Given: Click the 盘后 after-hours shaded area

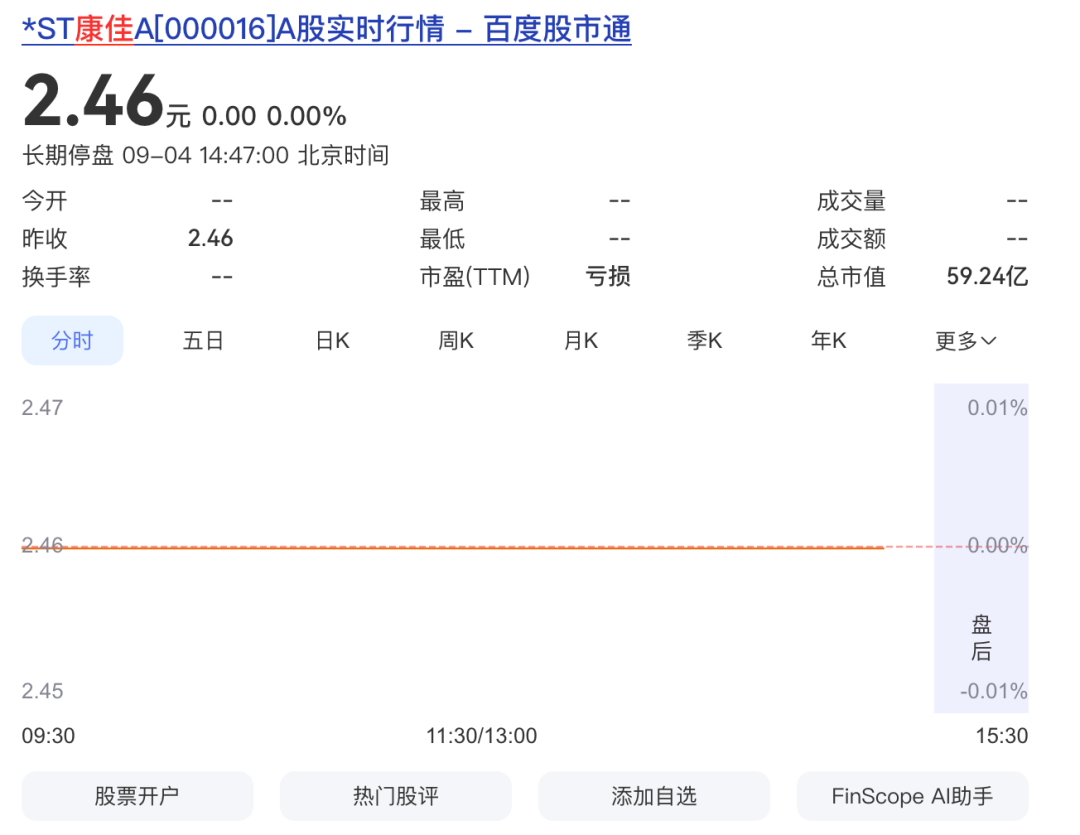Looking at the screenshot, I should [981, 548].
